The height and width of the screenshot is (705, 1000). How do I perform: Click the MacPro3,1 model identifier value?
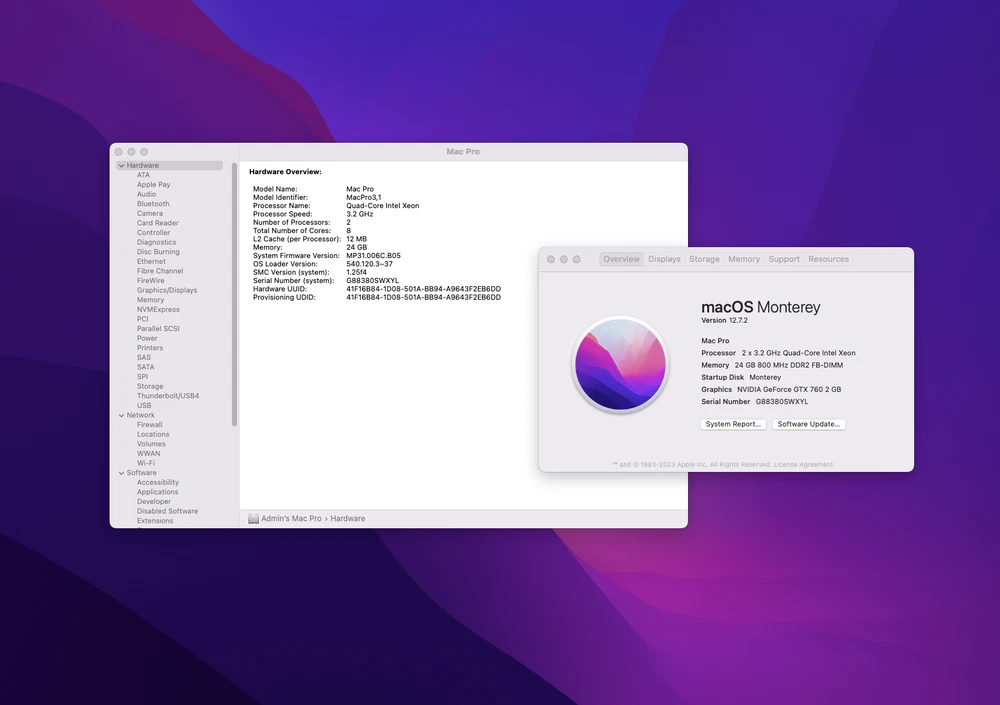[x=364, y=198]
